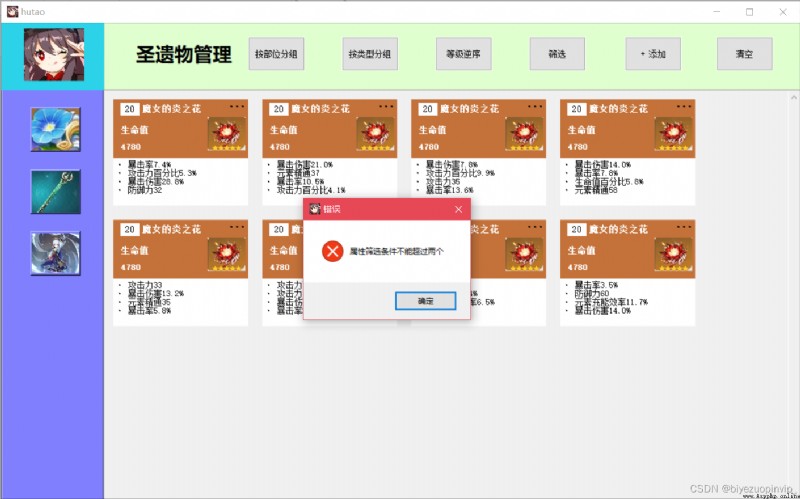Click the 属性筛选条件不能超过两个 error message
The width and height of the screenshot is (800, 499).
(x=396, y=252)
